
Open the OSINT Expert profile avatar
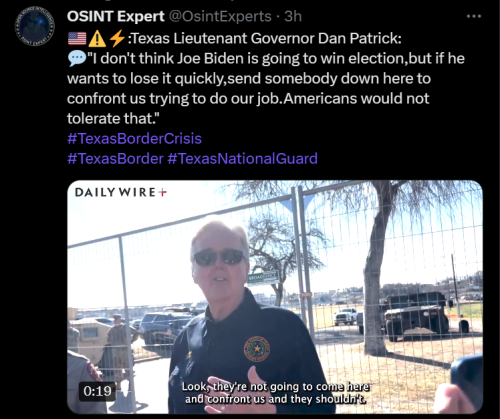[x=34, y=27]
